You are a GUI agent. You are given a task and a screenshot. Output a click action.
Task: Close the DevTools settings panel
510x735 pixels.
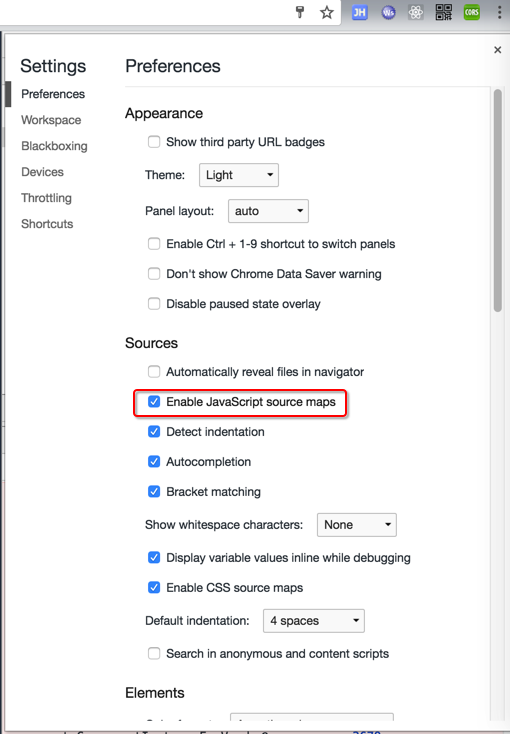(497, 50)
